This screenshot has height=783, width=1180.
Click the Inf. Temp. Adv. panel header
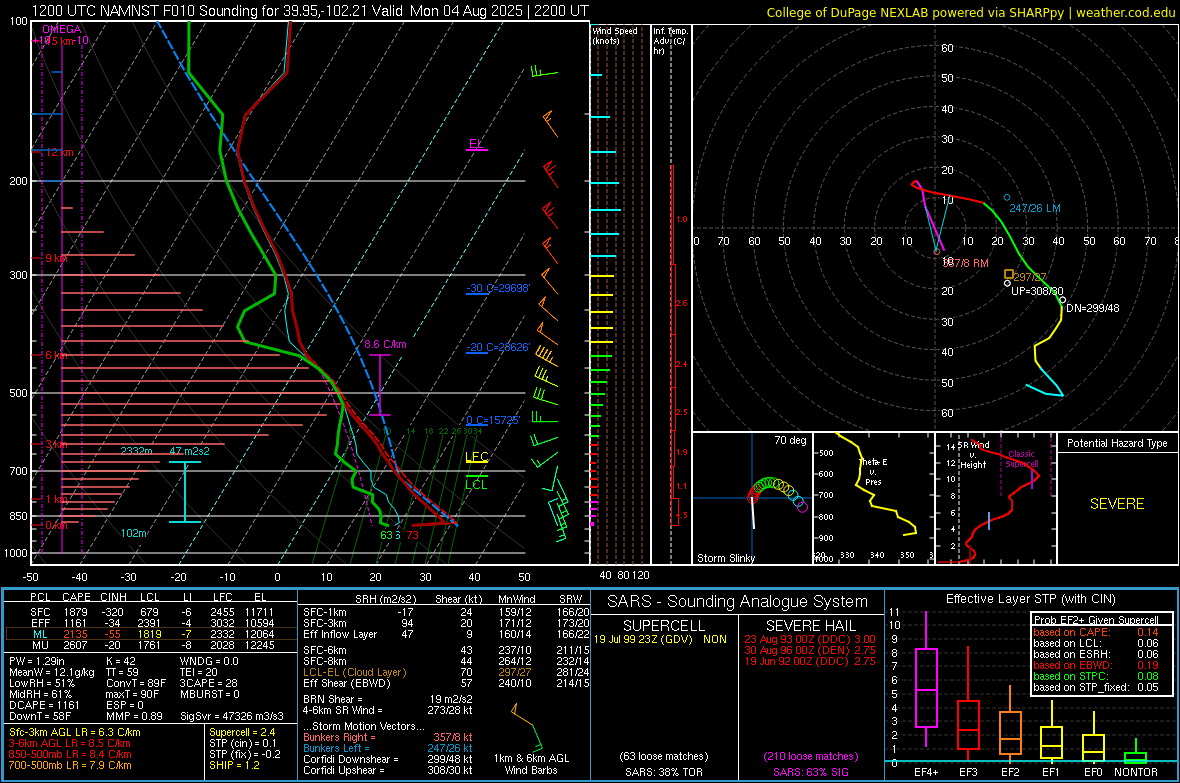point(670,41)
